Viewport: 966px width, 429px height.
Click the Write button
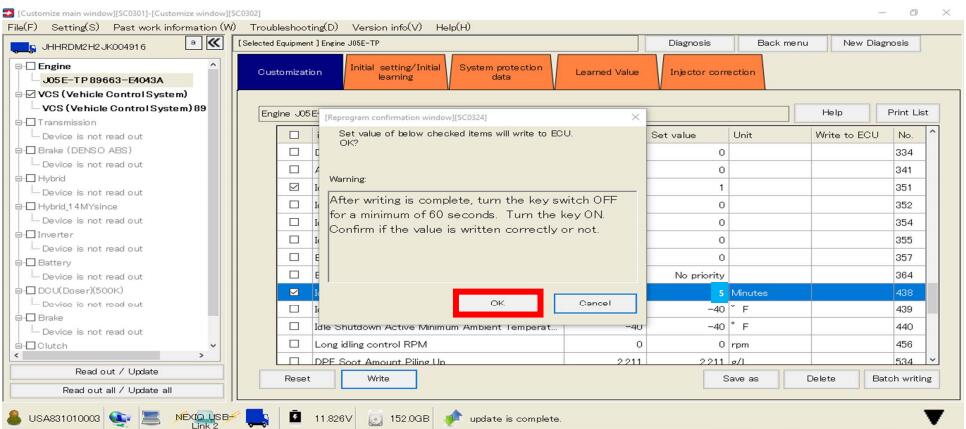378,379
